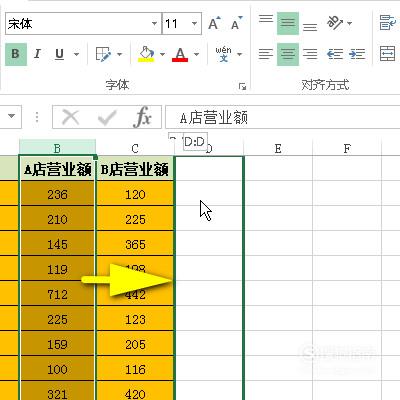Expand phonetic guide dropdown arrow

[239, 54]
